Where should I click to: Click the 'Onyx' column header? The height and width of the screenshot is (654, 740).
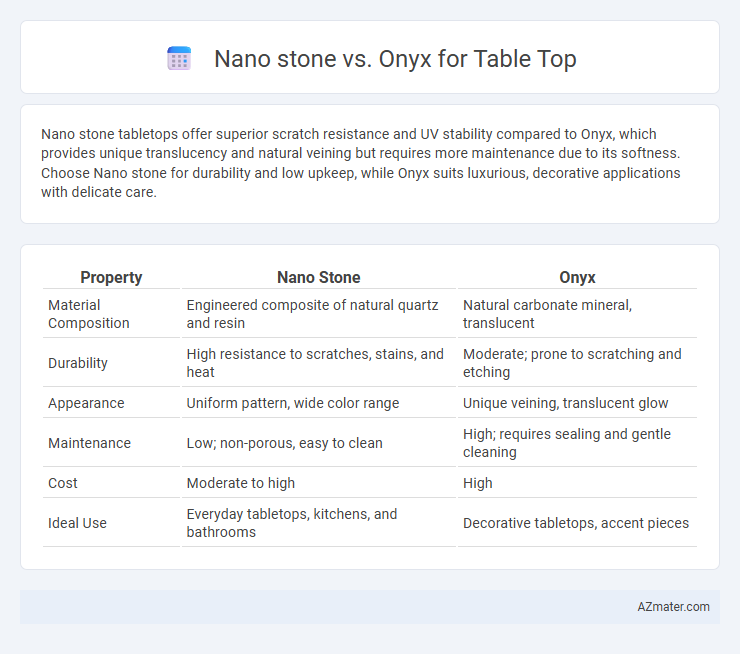point(577,277)
